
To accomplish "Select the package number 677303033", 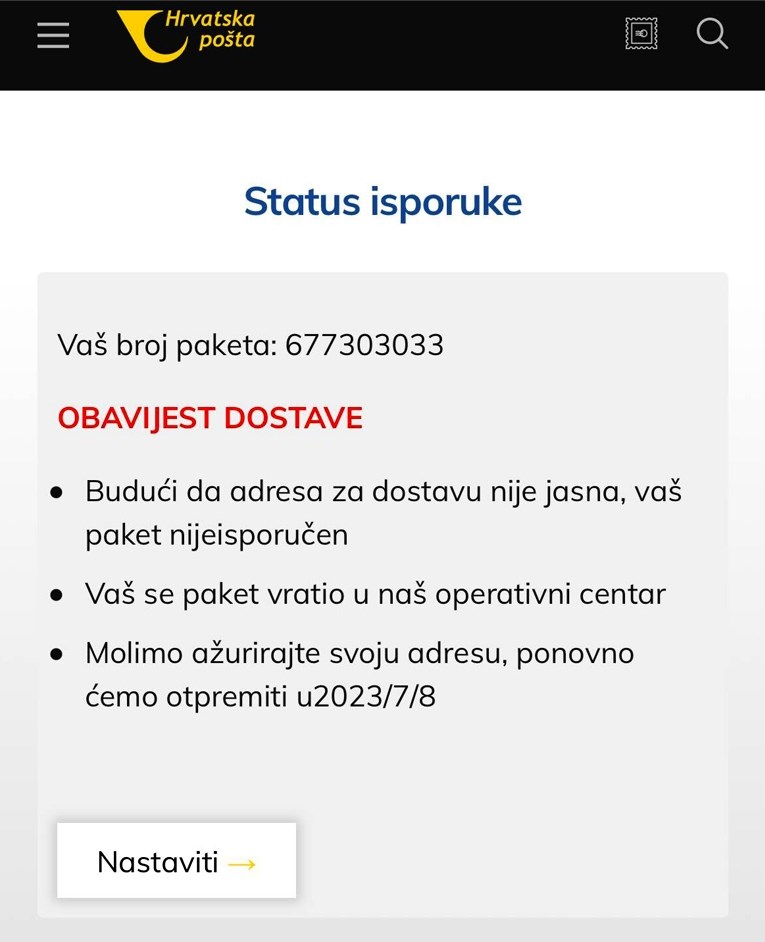I will 364,345.
